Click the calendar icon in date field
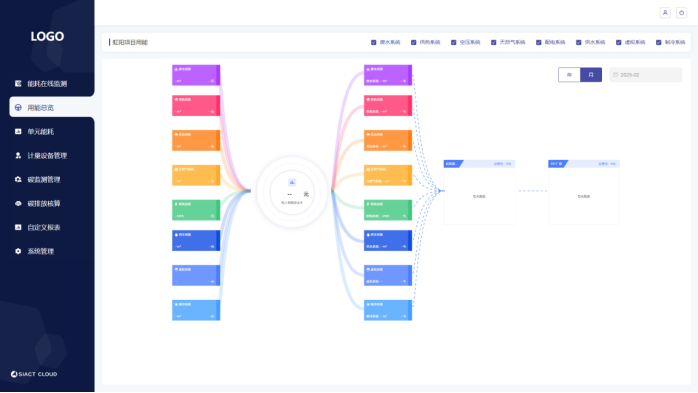The height and width of the screenshot is (393, 698). tap(616, 75)
